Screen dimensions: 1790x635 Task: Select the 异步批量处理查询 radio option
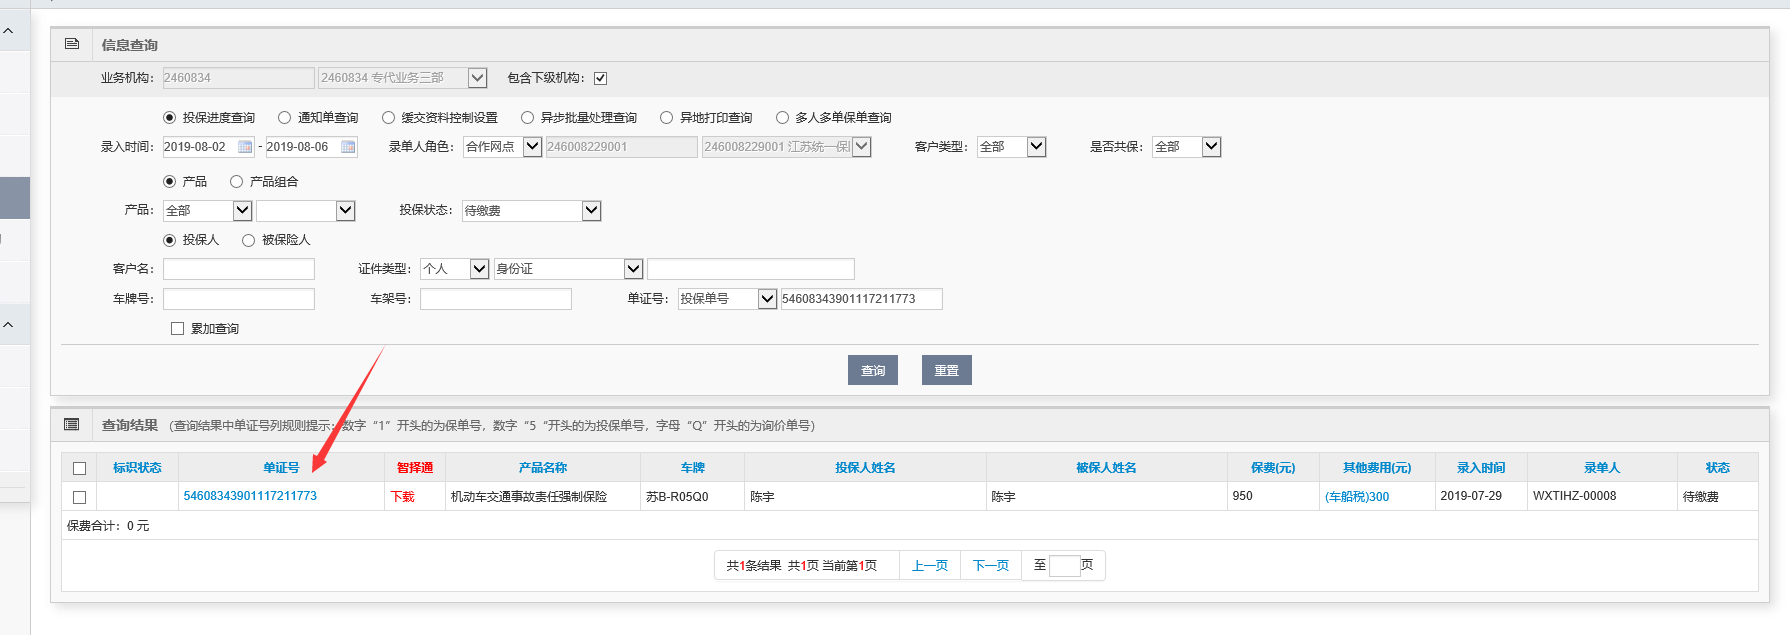(x=528, y=118)
